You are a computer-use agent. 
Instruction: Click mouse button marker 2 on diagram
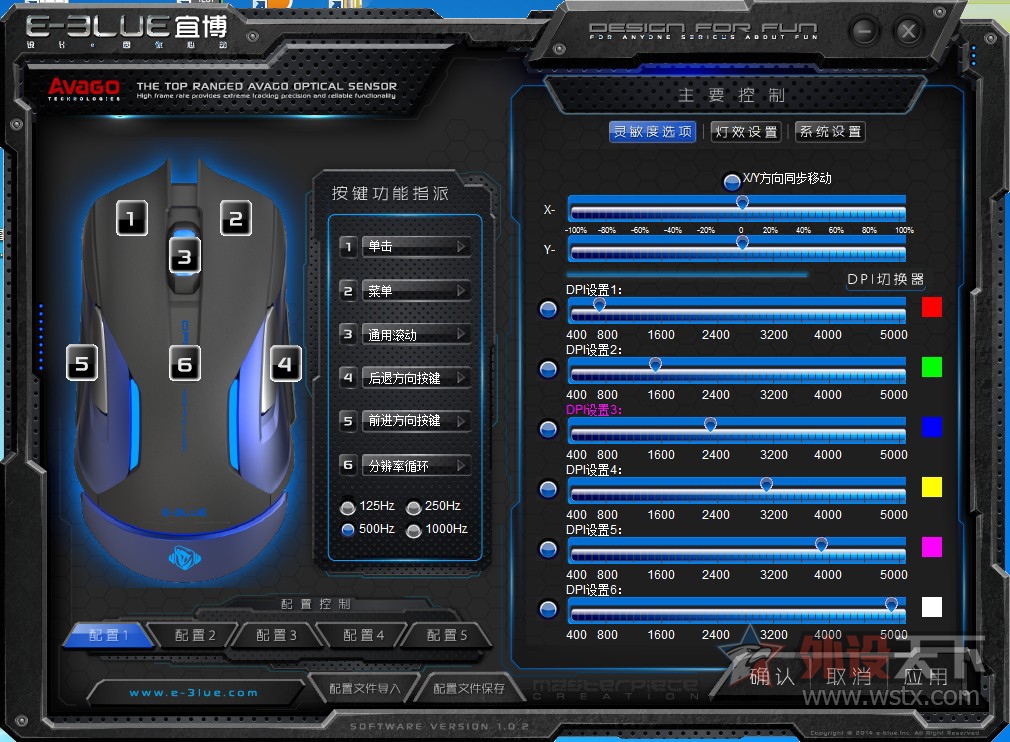(x=236, y=217)
